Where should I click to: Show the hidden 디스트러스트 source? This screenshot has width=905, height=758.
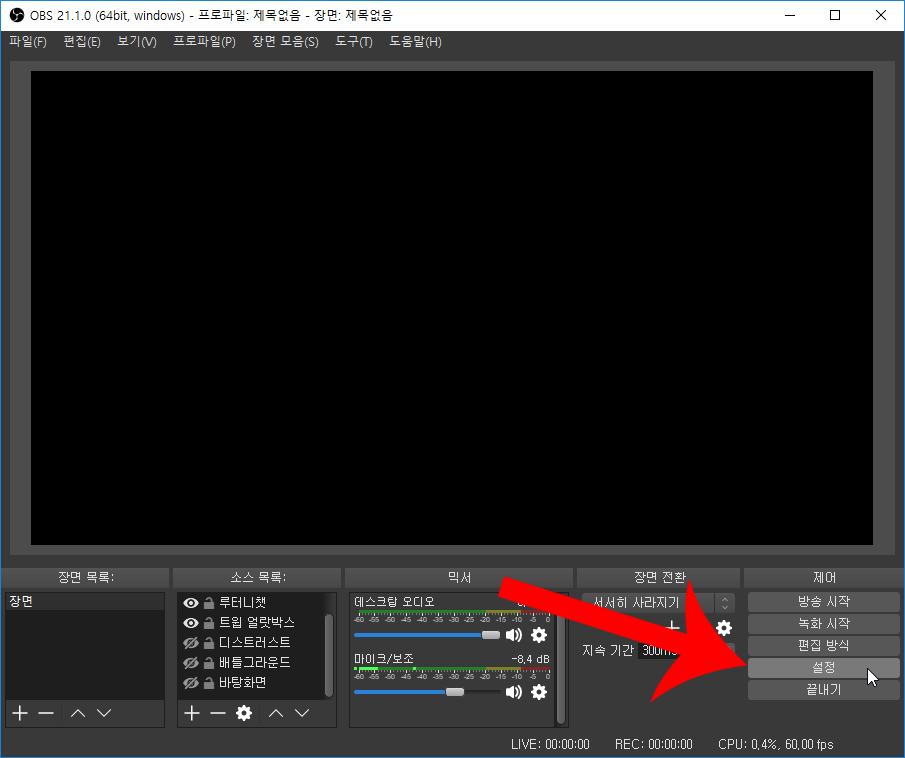189,641
